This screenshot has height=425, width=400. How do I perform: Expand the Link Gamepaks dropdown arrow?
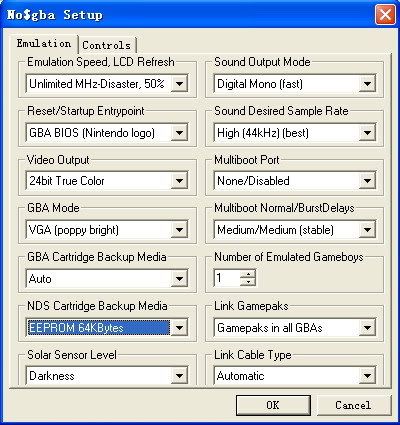pyautogui.click(x=367, y=327)
